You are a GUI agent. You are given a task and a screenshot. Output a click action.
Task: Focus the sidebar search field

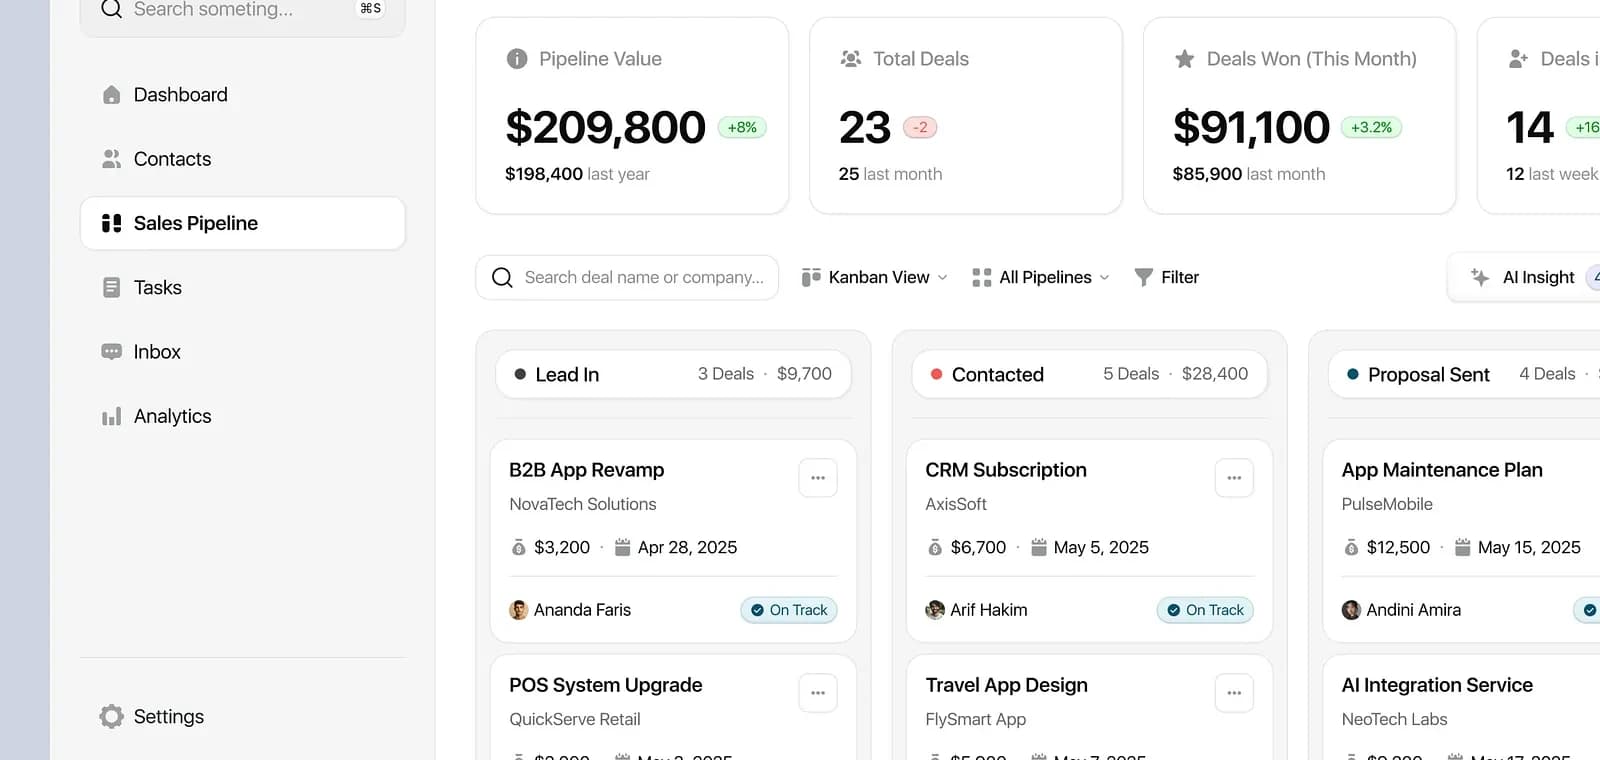tap(242, 12)
